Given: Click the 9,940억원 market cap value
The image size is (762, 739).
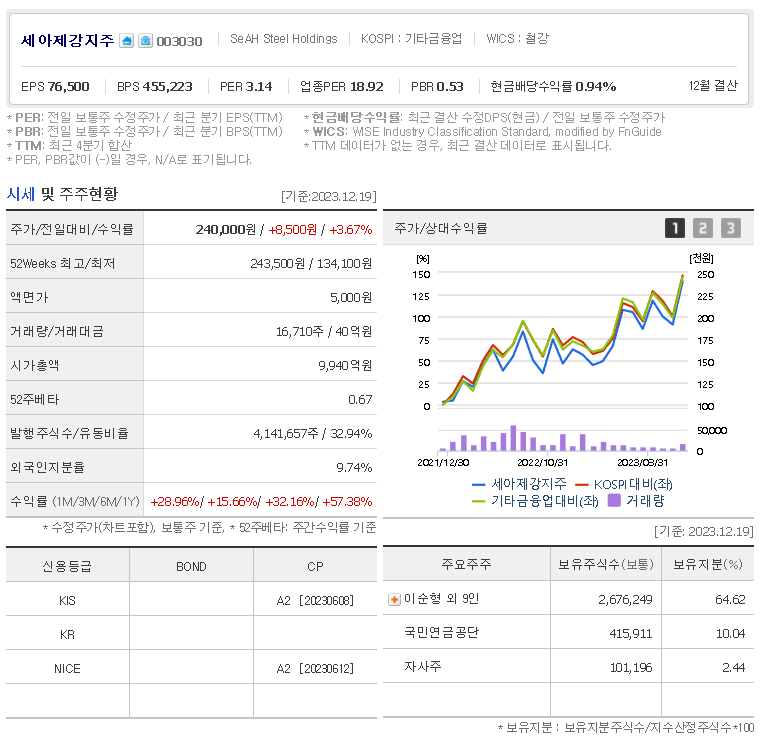Looking at the screenshot, I should pyautogui.click(x=345, y=365).
